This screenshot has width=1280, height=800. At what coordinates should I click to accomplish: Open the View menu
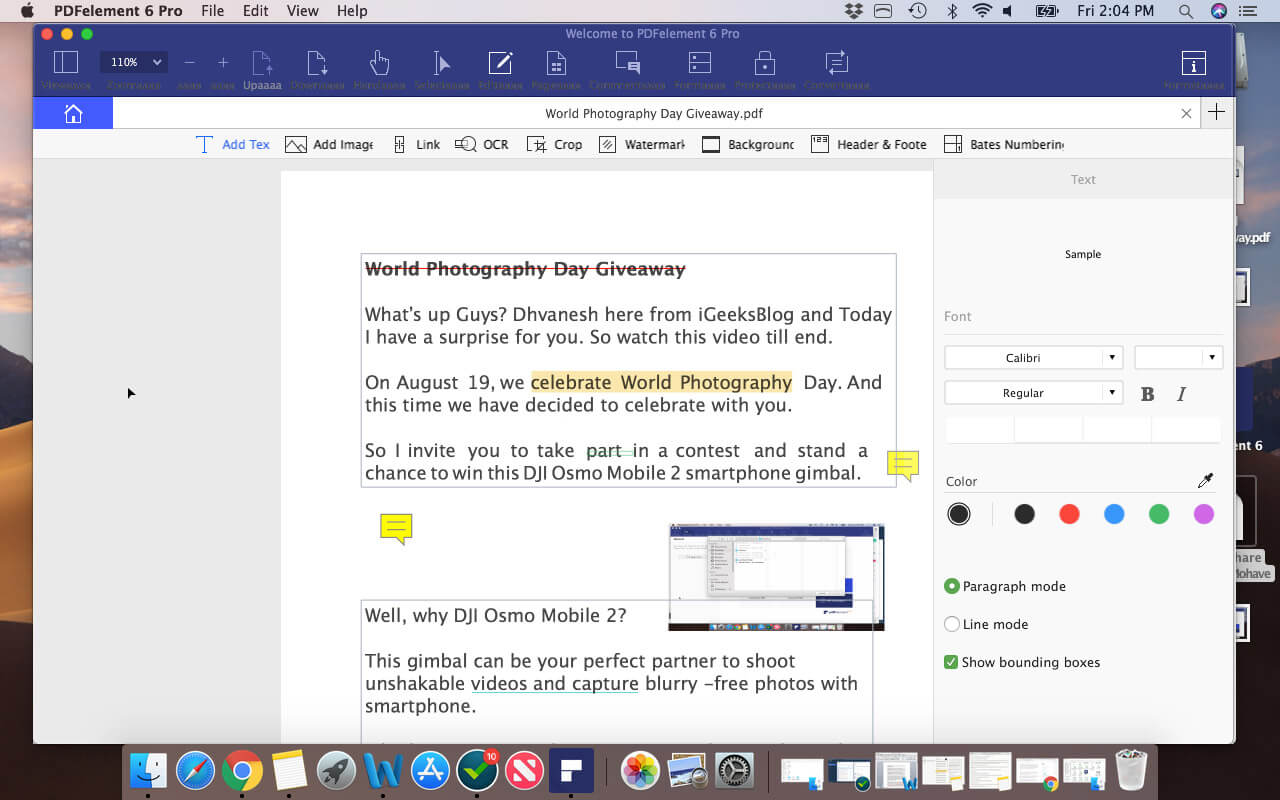pos(302,11)
